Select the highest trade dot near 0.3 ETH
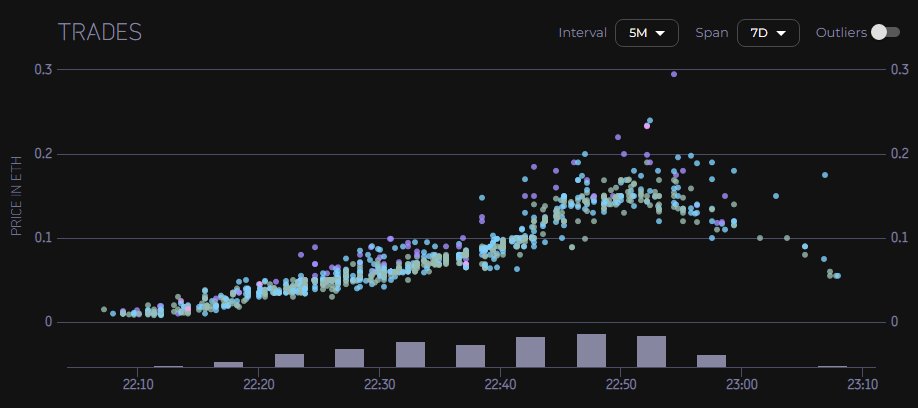Viewport: 918px width, 408px height. [x=674, y=74]
